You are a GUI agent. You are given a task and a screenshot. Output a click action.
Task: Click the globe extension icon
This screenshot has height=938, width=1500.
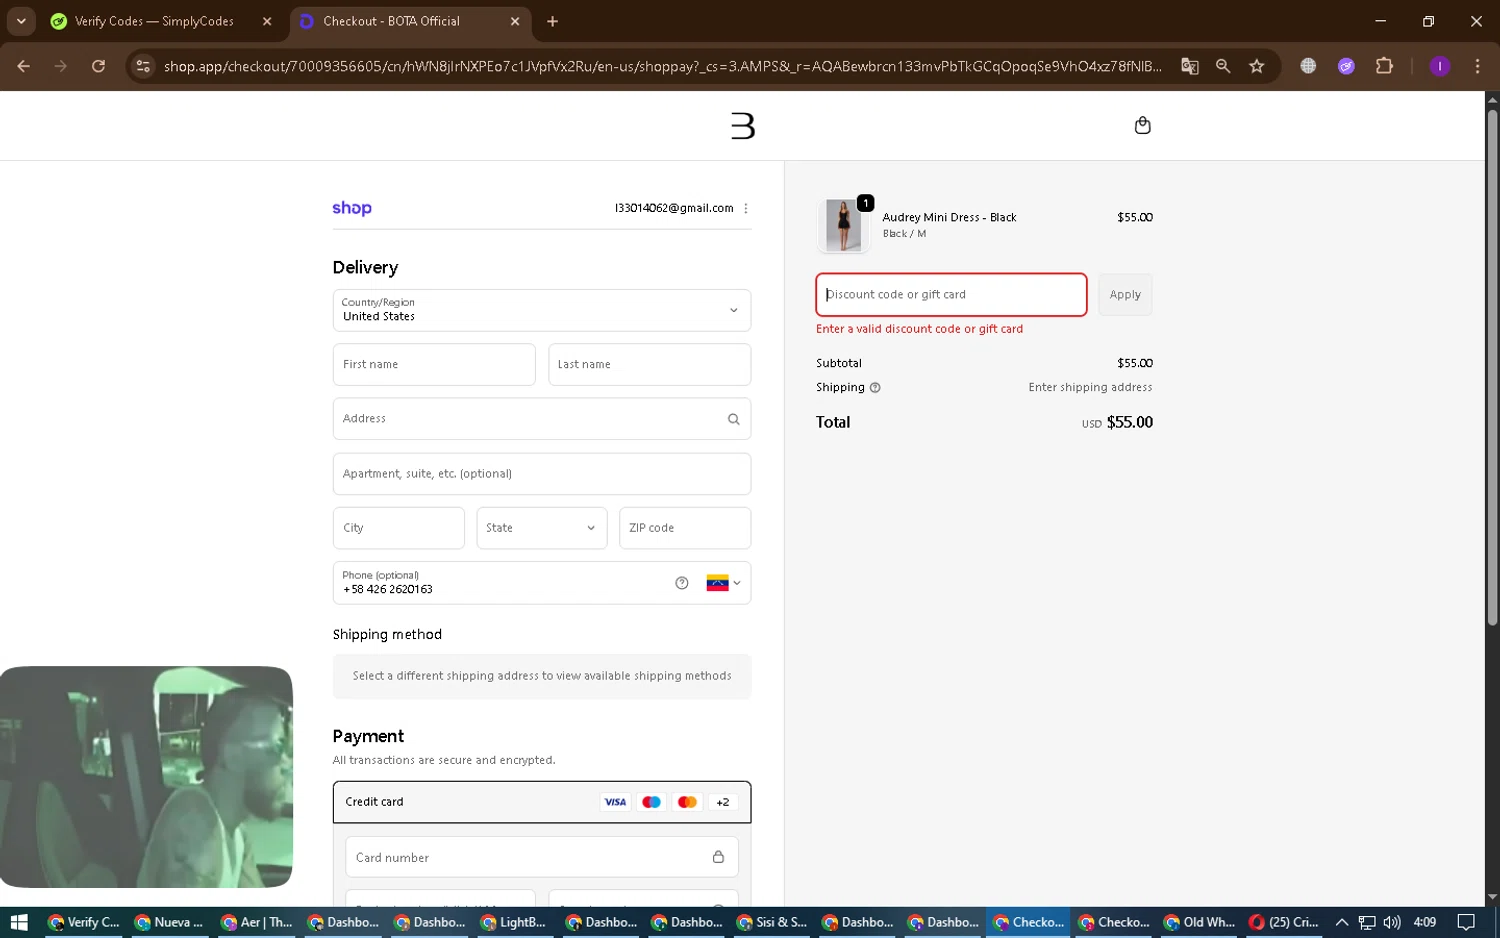point(1308,66)
